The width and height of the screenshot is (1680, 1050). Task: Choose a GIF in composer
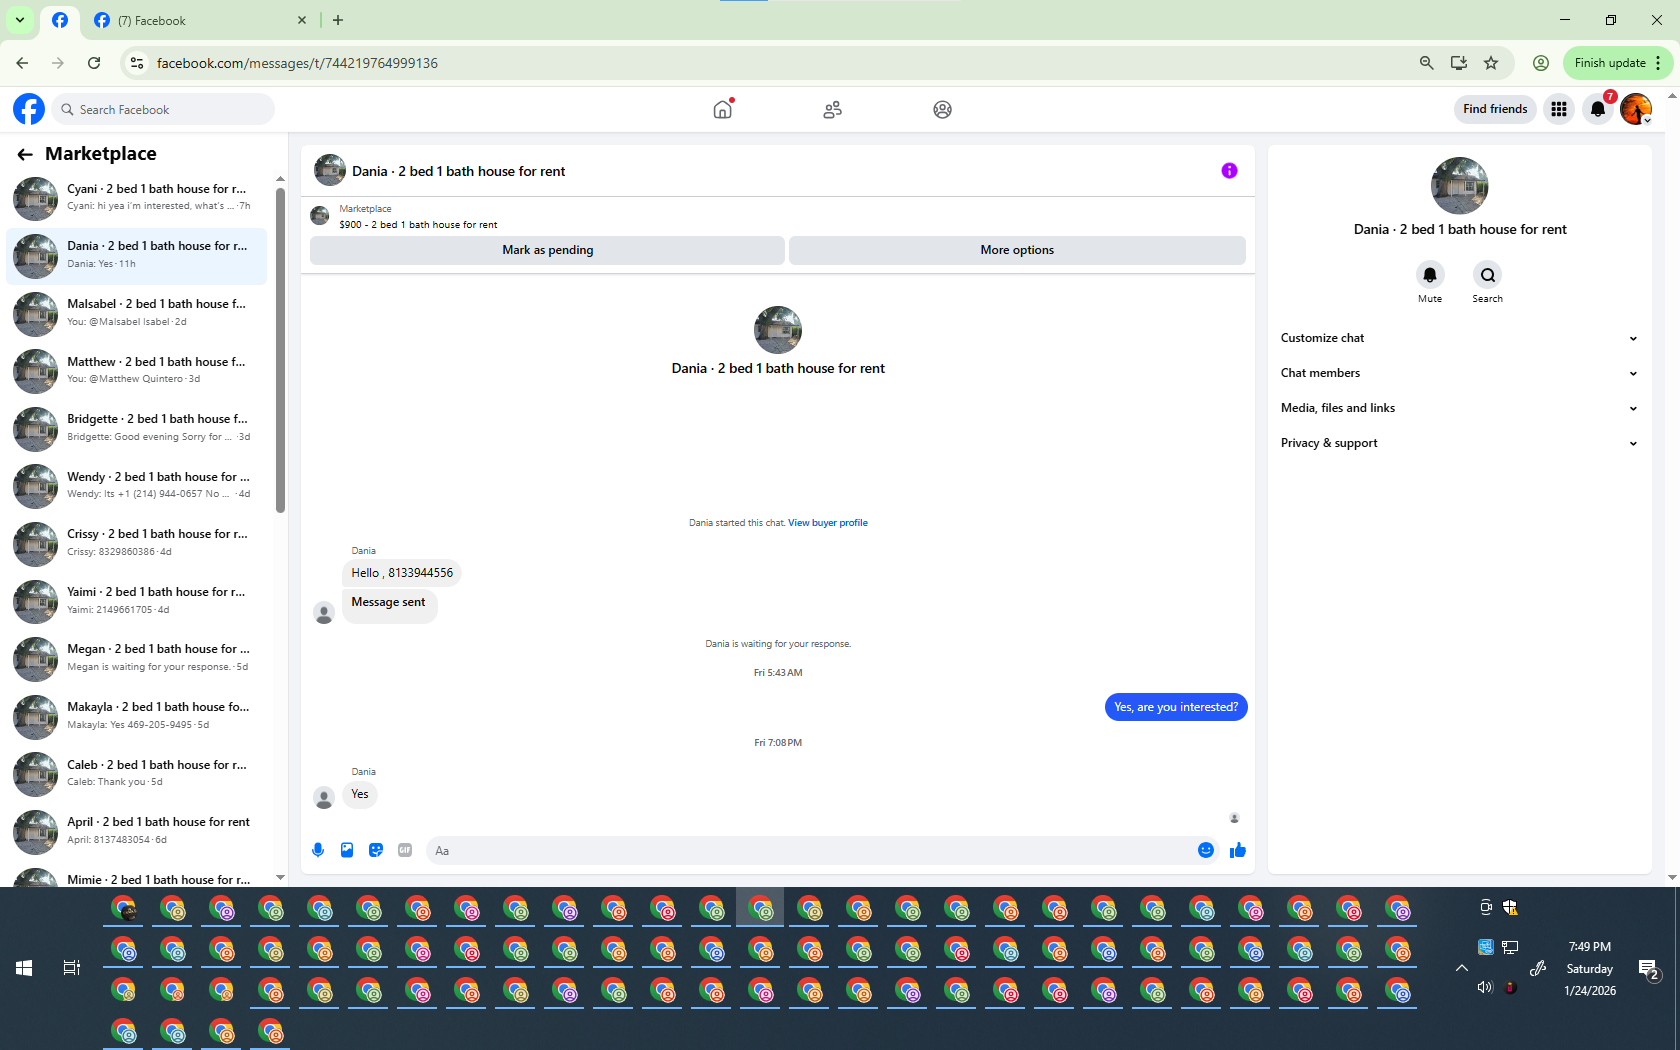(405, 850)
